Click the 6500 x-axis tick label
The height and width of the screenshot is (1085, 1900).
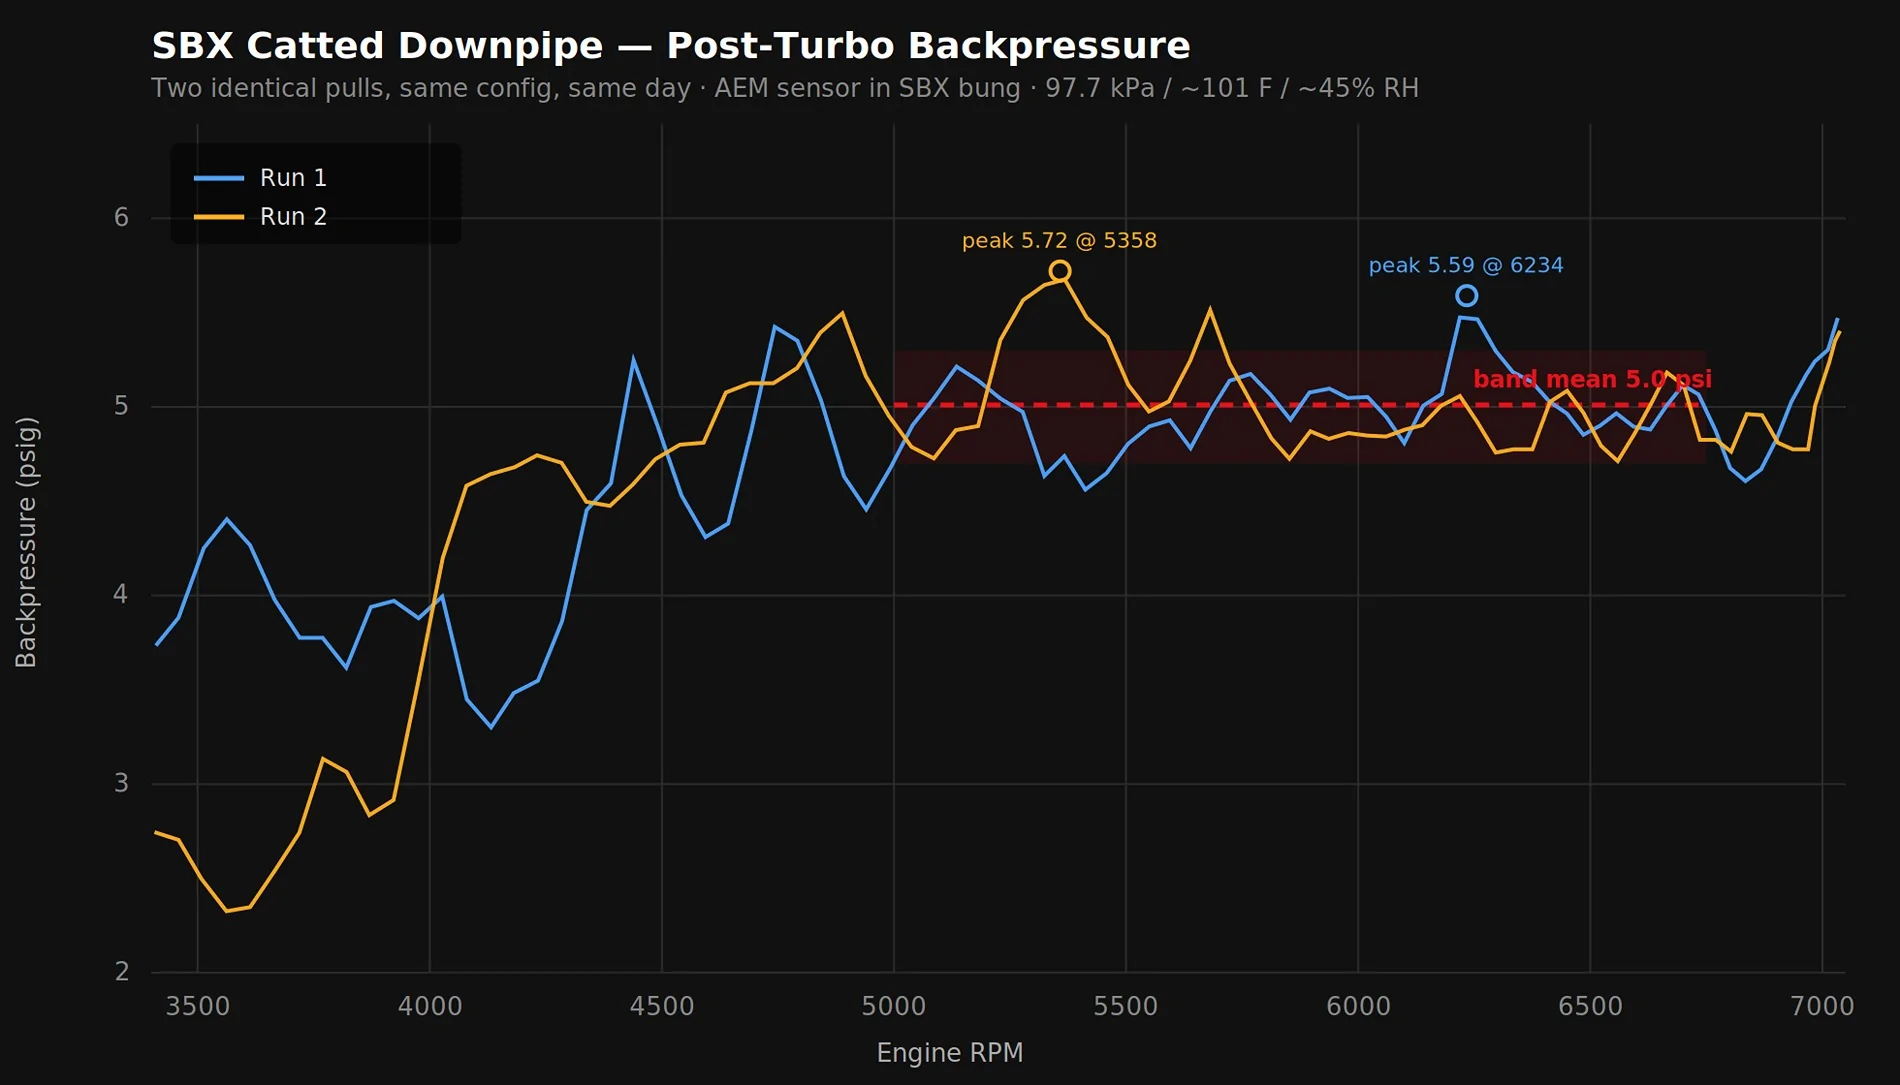coord(1590,1006)
